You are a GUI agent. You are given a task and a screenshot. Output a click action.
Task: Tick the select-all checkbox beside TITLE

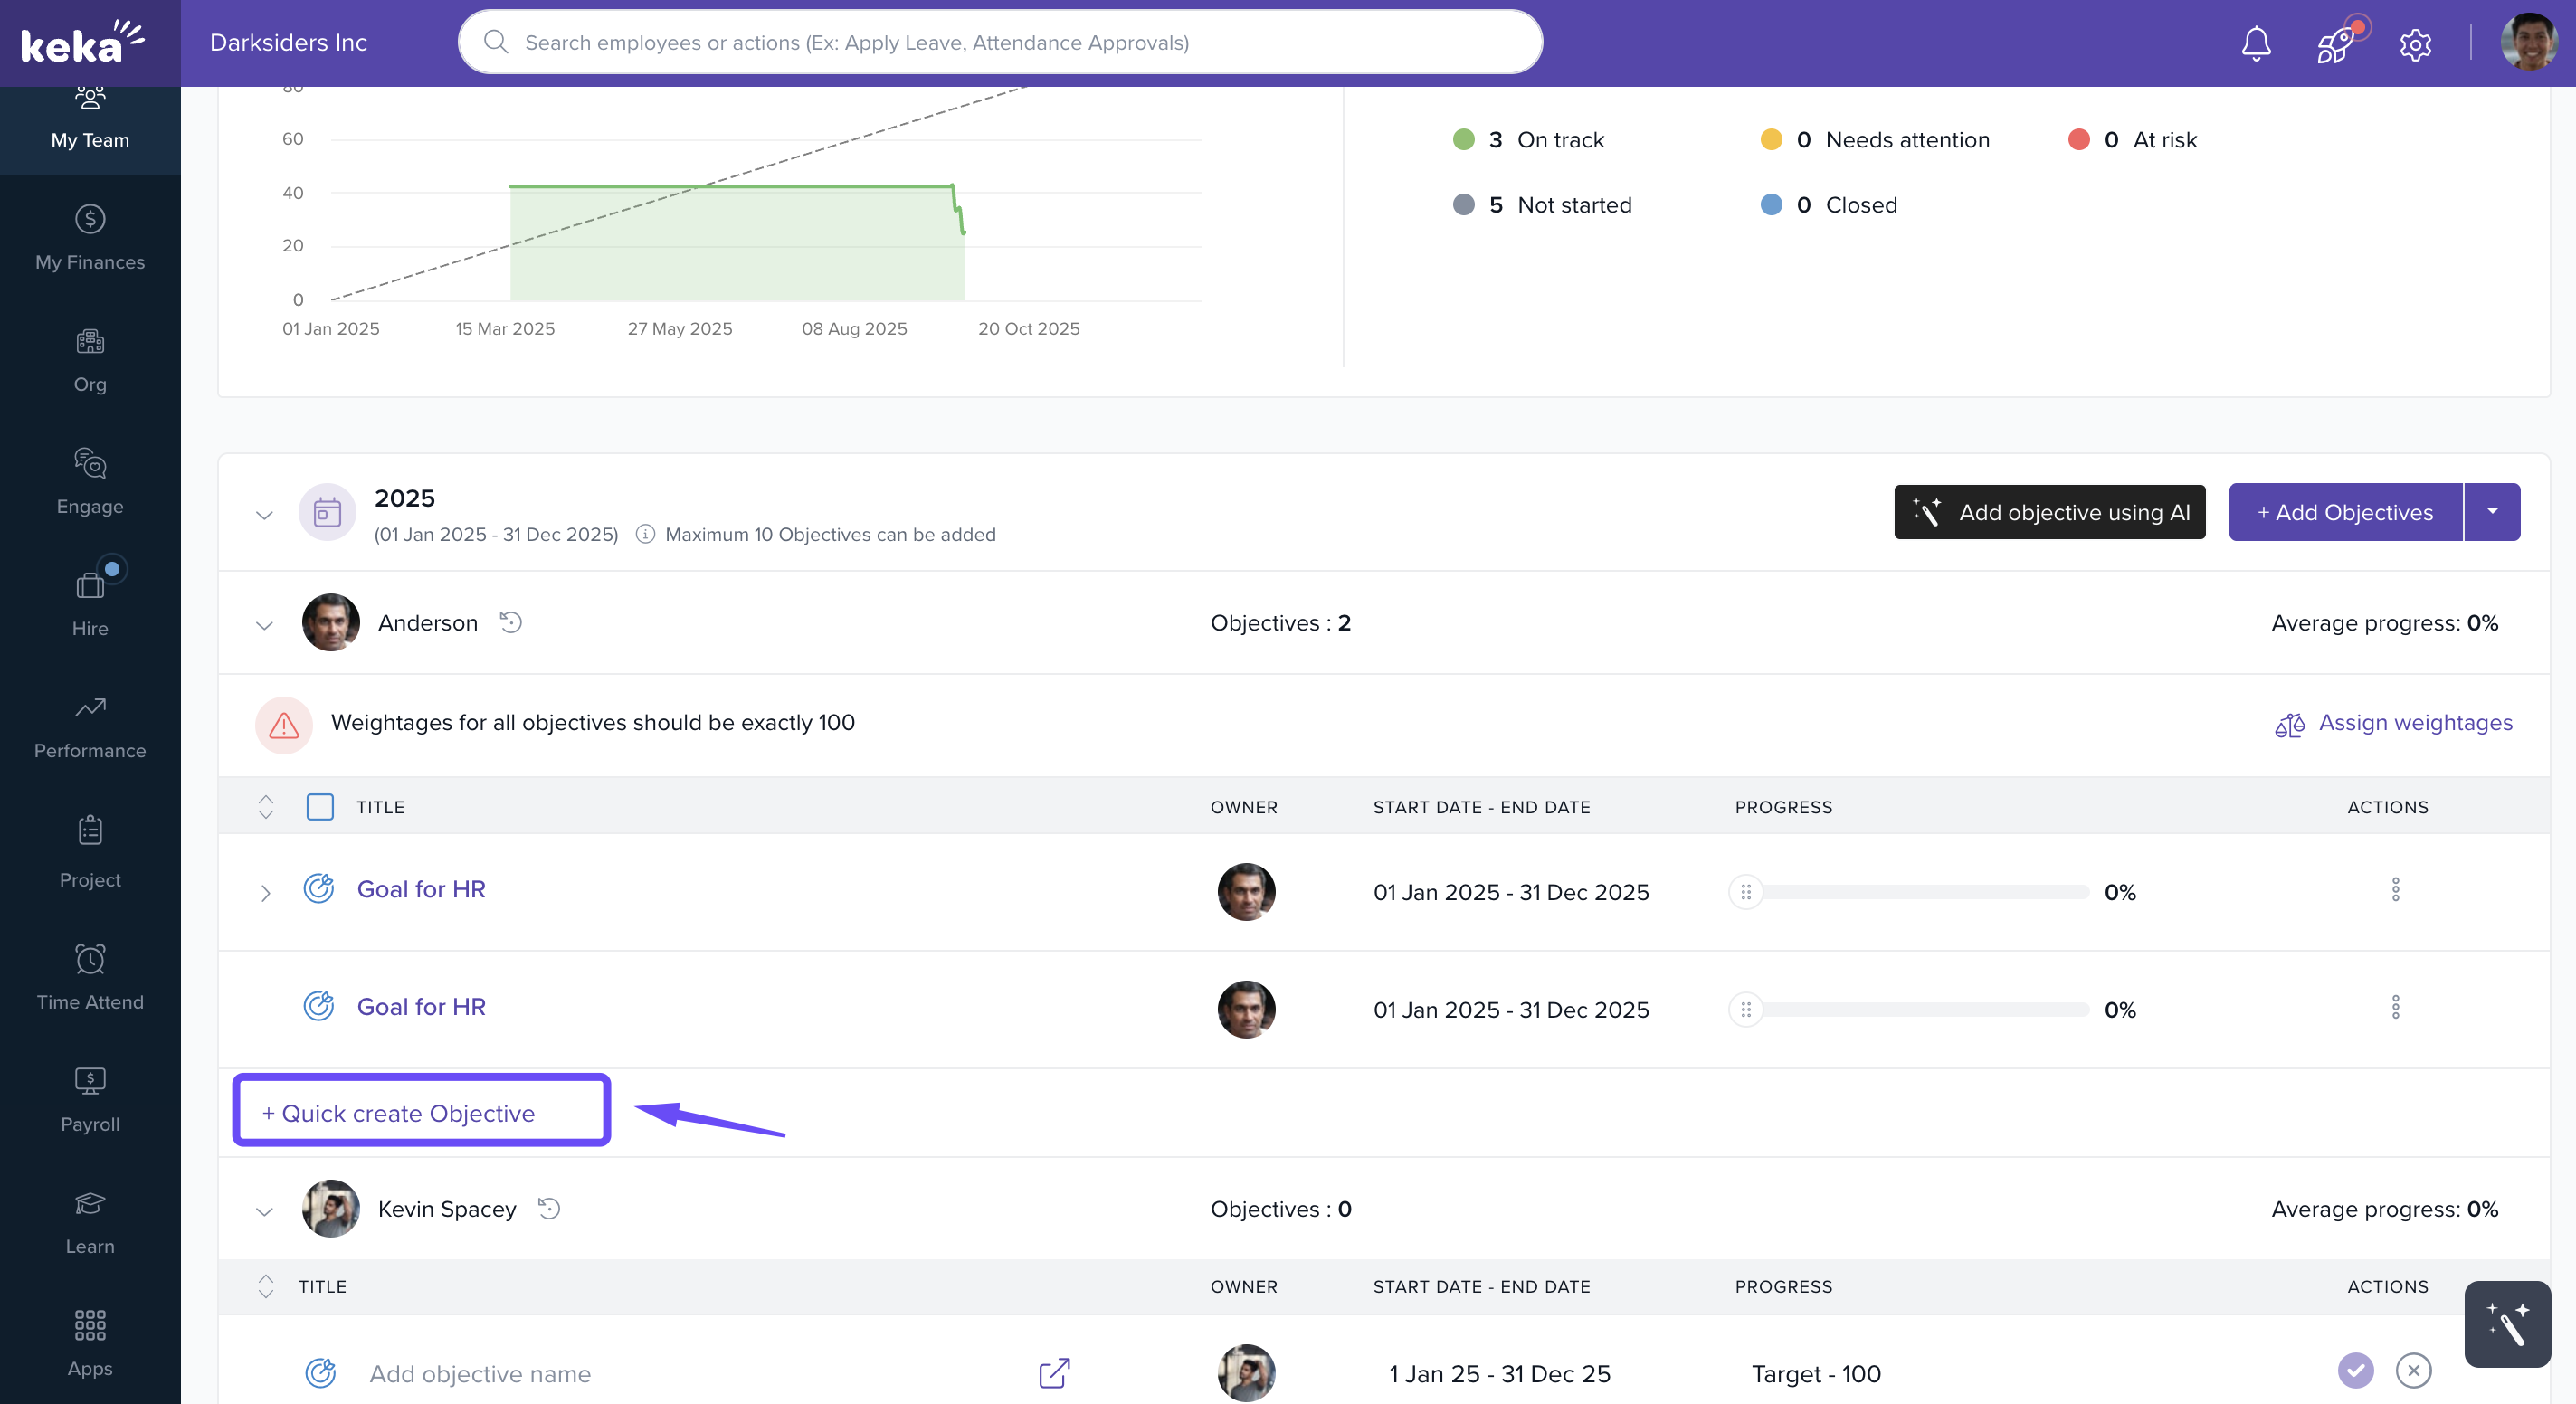tap(320, 807)
